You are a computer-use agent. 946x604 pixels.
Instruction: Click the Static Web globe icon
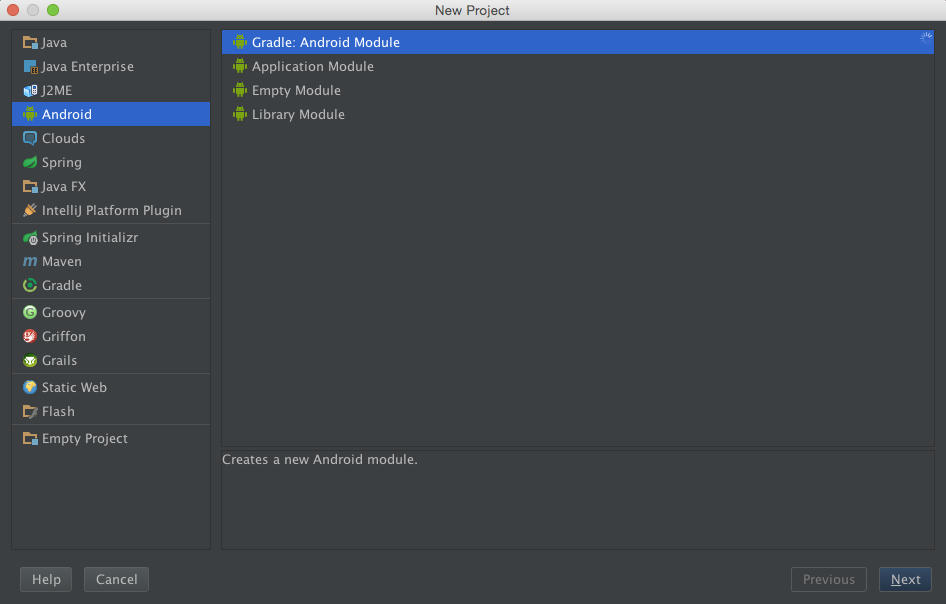(30, 387)
